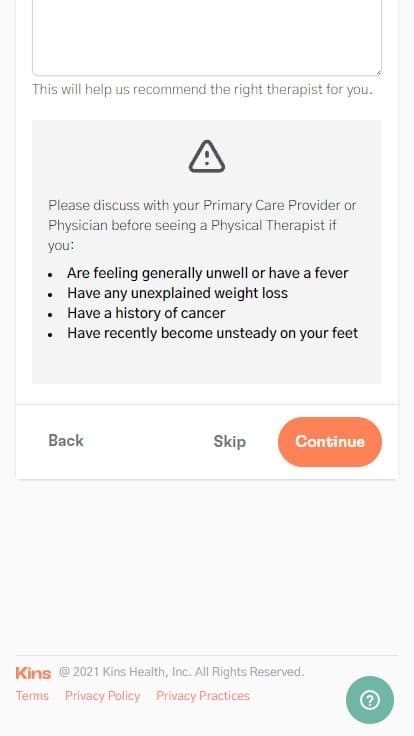Select 'Are feeling generally unwell' bullet item

[207, 273]
